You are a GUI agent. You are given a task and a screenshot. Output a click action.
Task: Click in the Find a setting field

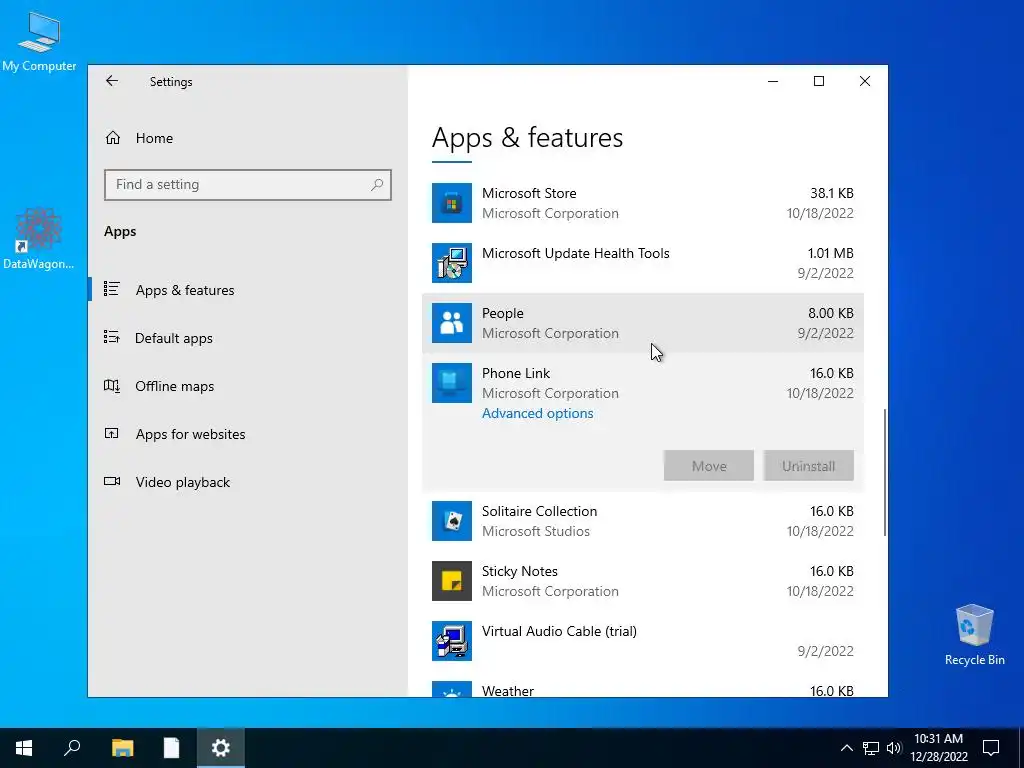point(248,185)
